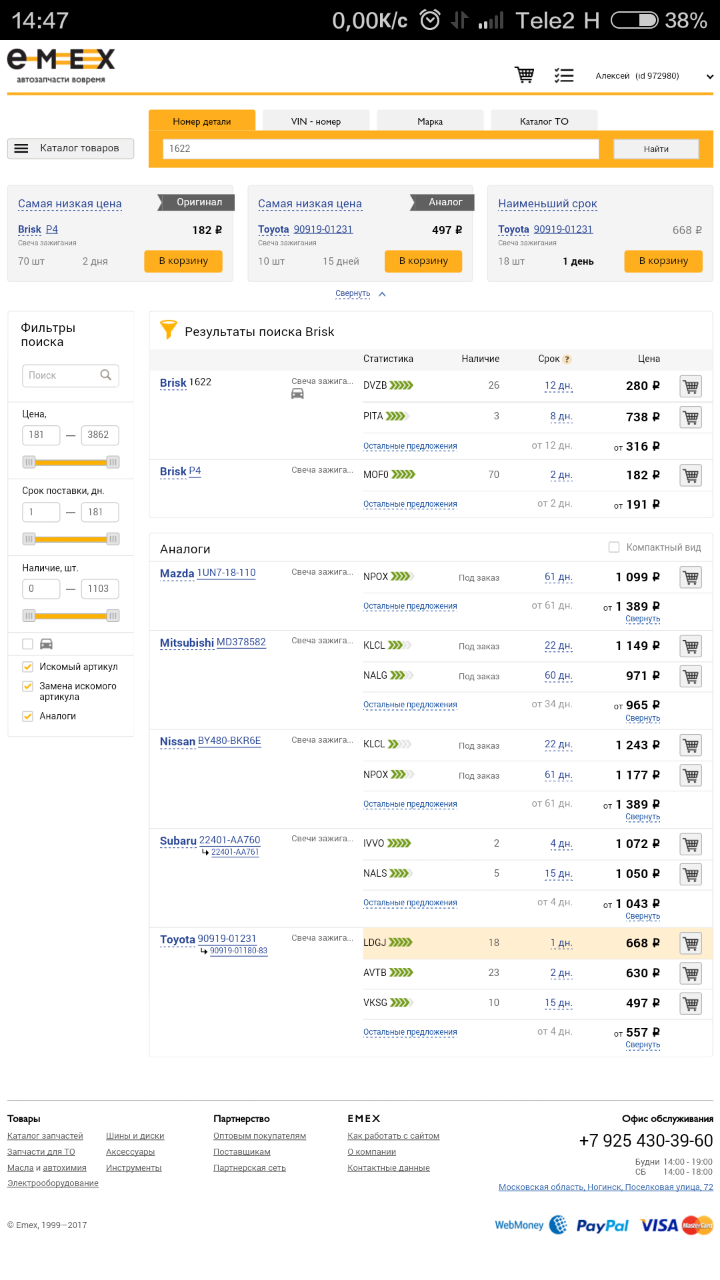Add the DVZB offer at 280 ₽ to cart

690,386
